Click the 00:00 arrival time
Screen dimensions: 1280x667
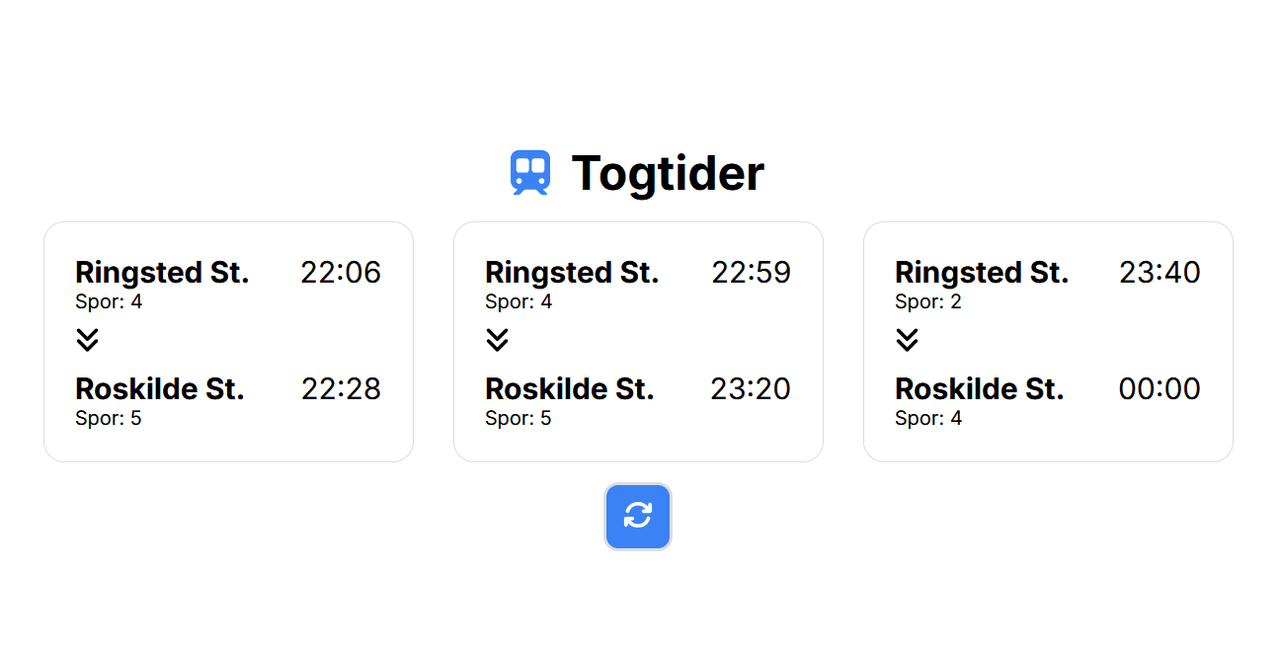(1159, 388)
